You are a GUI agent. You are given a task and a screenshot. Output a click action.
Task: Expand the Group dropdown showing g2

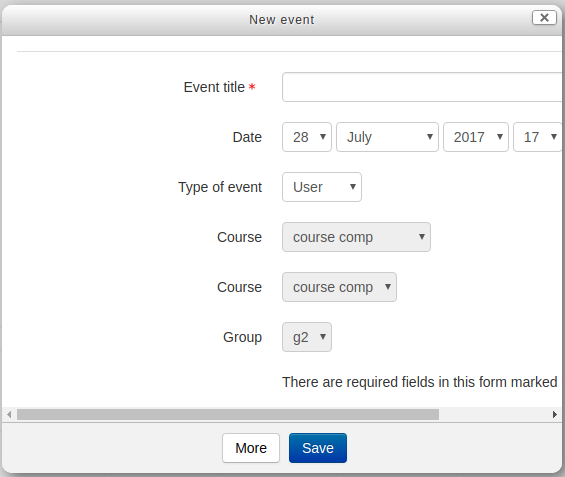coord(307,337)
